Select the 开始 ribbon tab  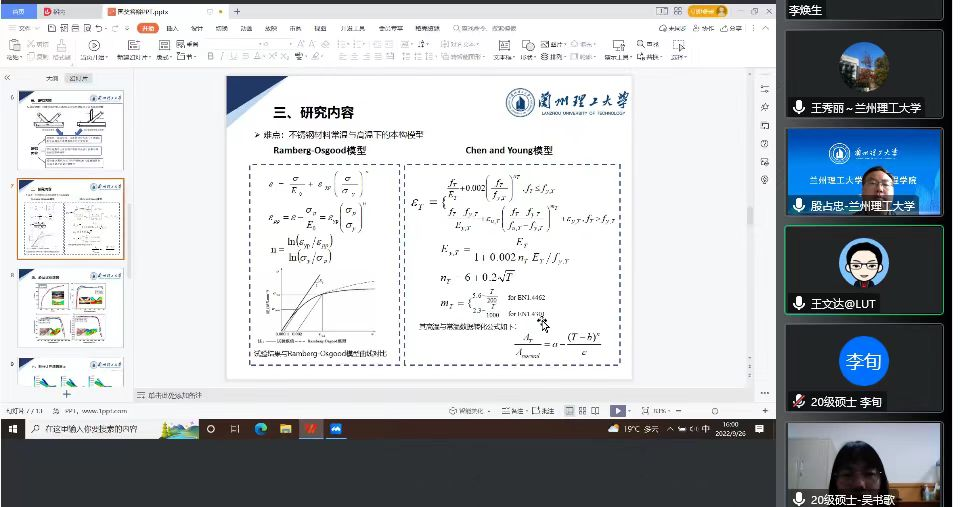147,28
